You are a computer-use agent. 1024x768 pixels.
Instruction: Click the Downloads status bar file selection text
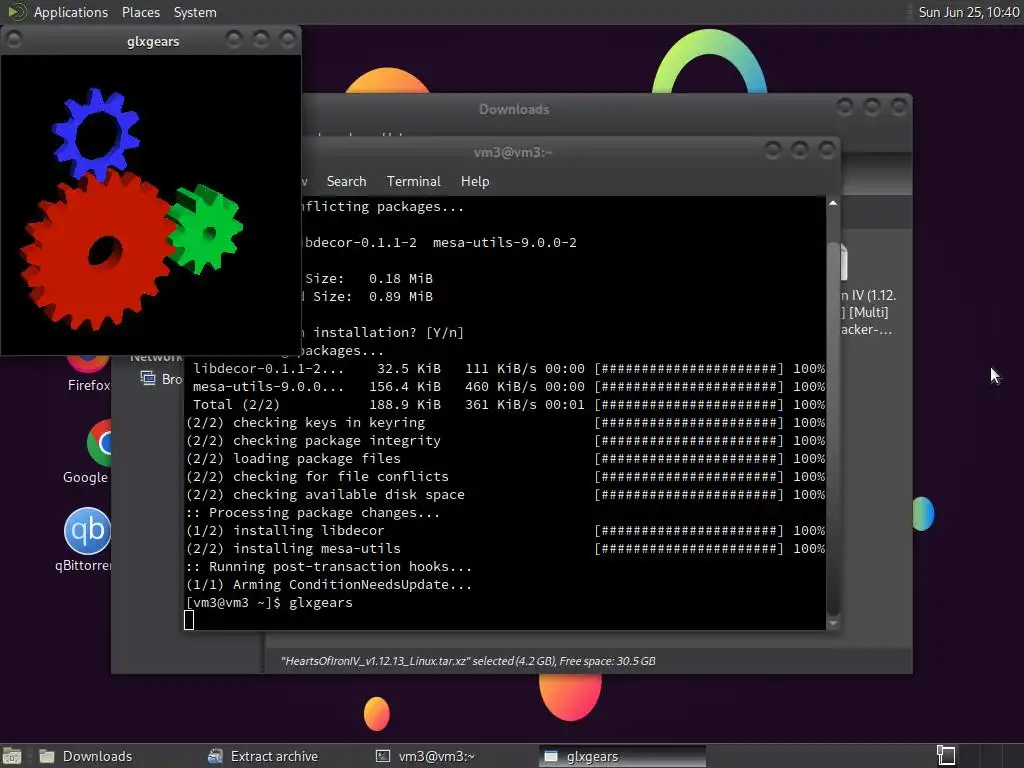(468, 661)
